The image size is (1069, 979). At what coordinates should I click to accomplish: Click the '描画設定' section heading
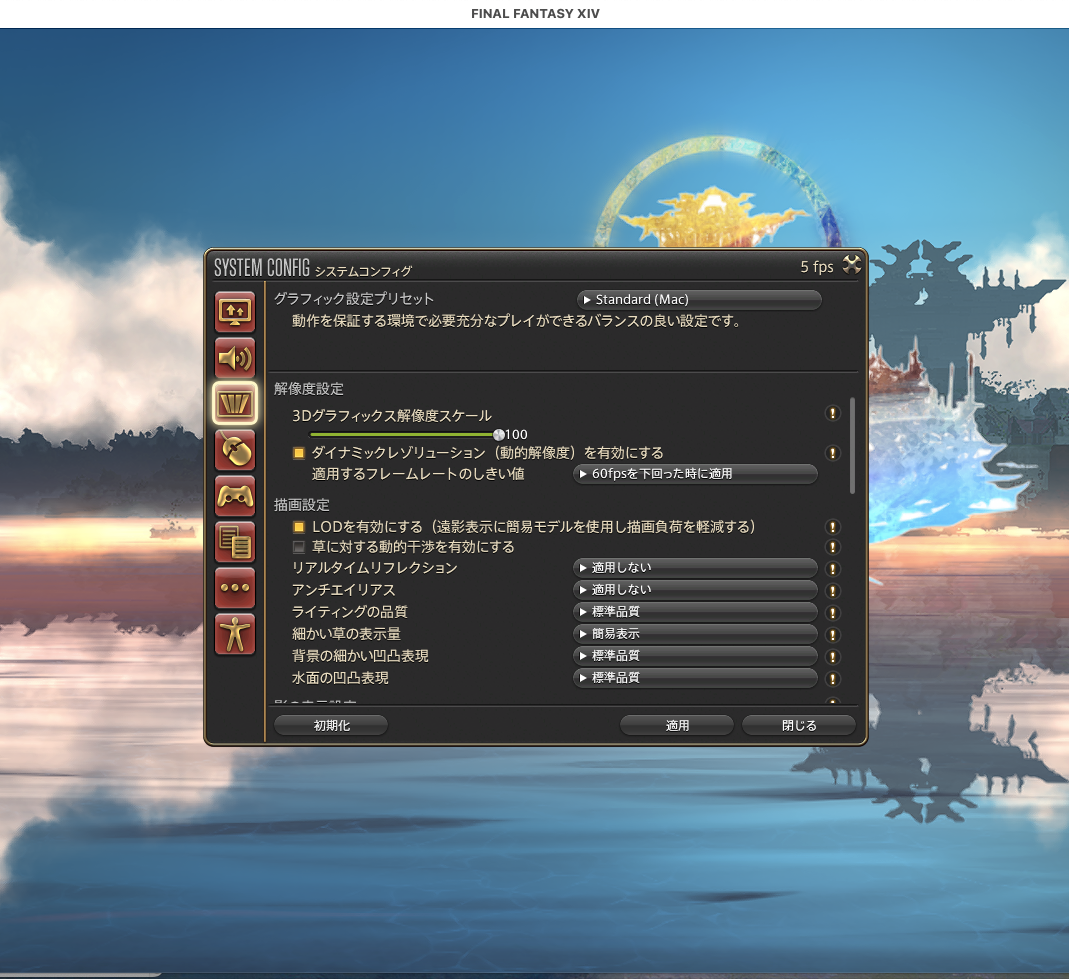[x=301, y=504]
